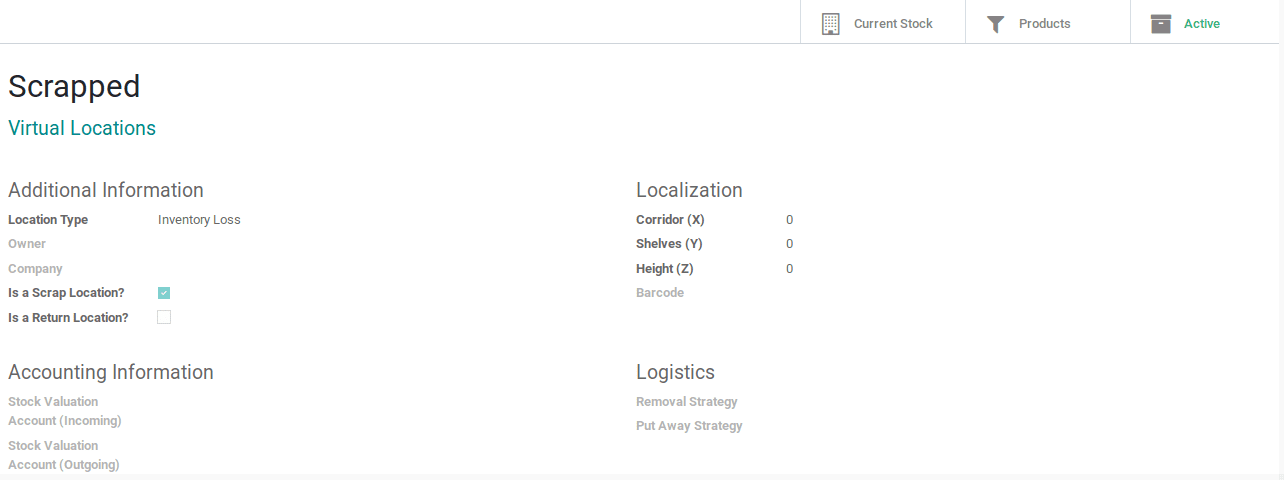The image size is (1284, 480).
Task: Click the Height (Z) value field
Action: point(789,269)
